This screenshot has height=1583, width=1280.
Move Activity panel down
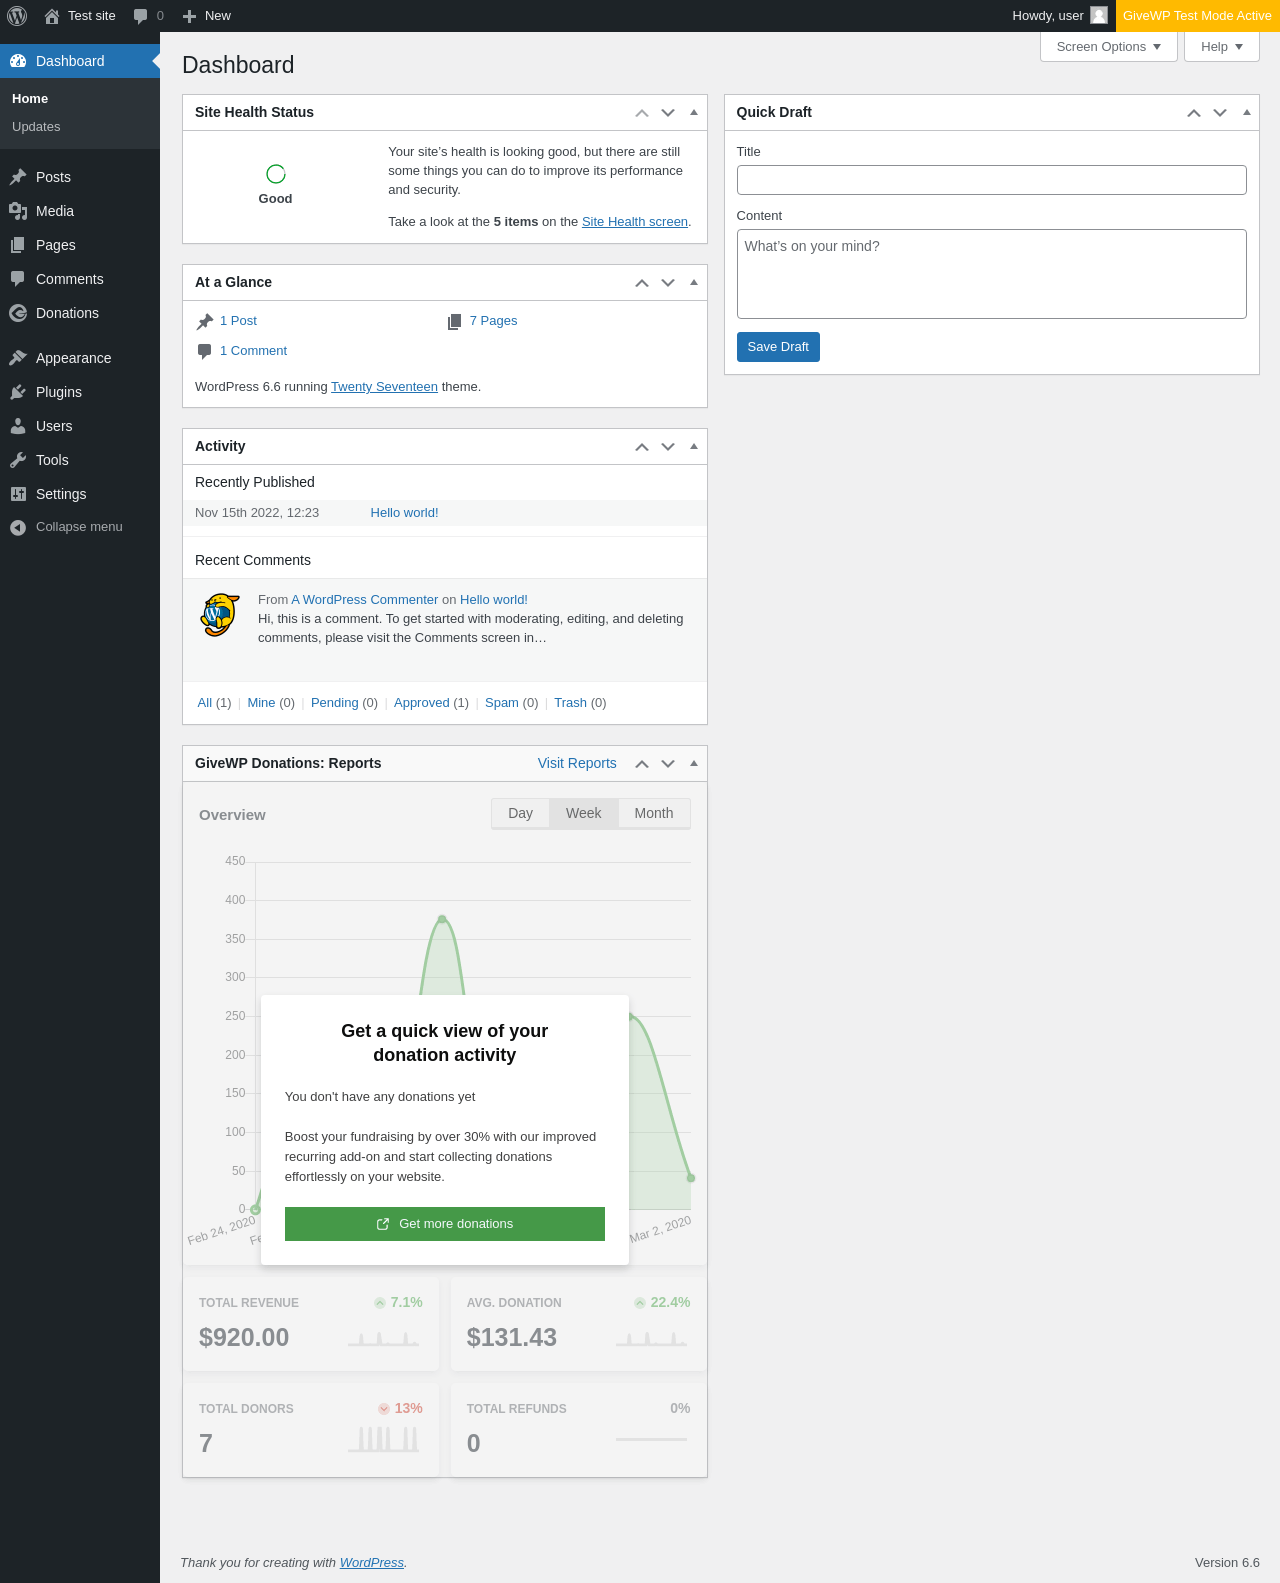click(x=668, y=447)
